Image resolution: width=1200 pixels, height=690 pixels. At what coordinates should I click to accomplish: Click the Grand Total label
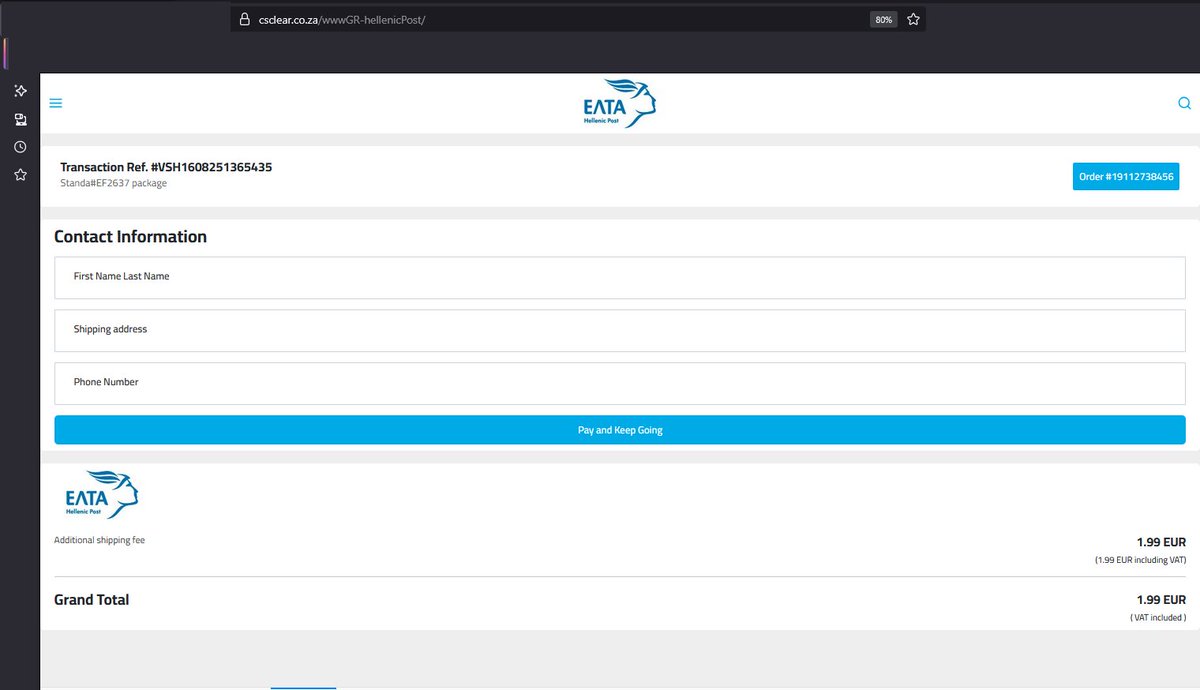click(91, 600)
